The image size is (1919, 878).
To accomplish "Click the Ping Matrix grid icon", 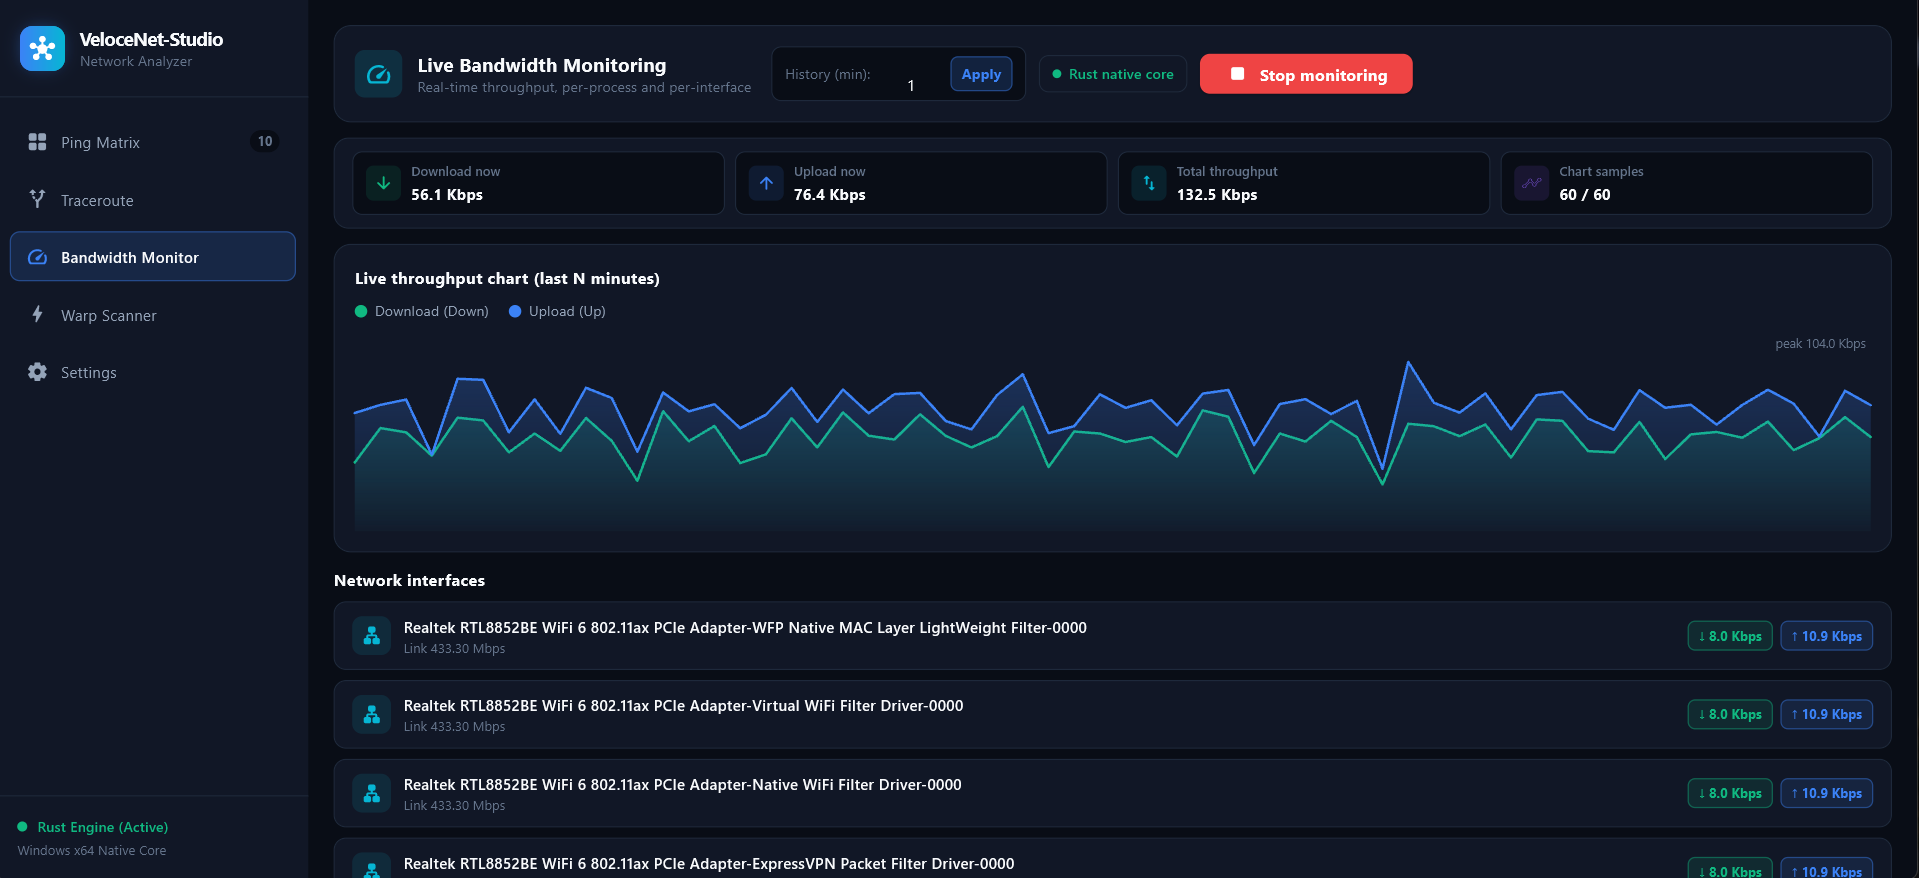I will coord(37,142).
